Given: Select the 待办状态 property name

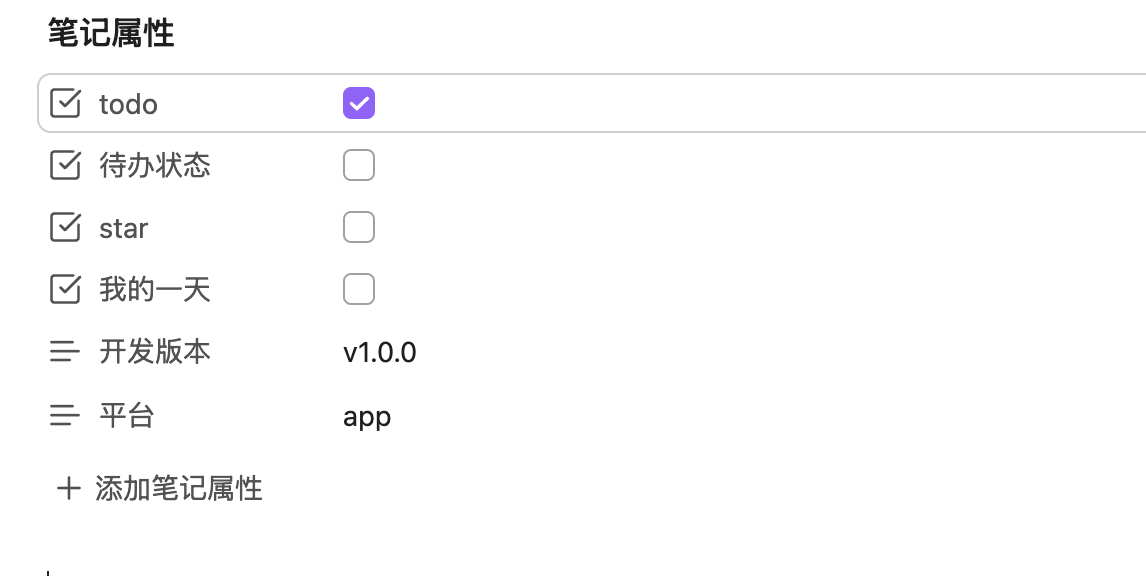Looking at the screenshot, I should [155, 165].
